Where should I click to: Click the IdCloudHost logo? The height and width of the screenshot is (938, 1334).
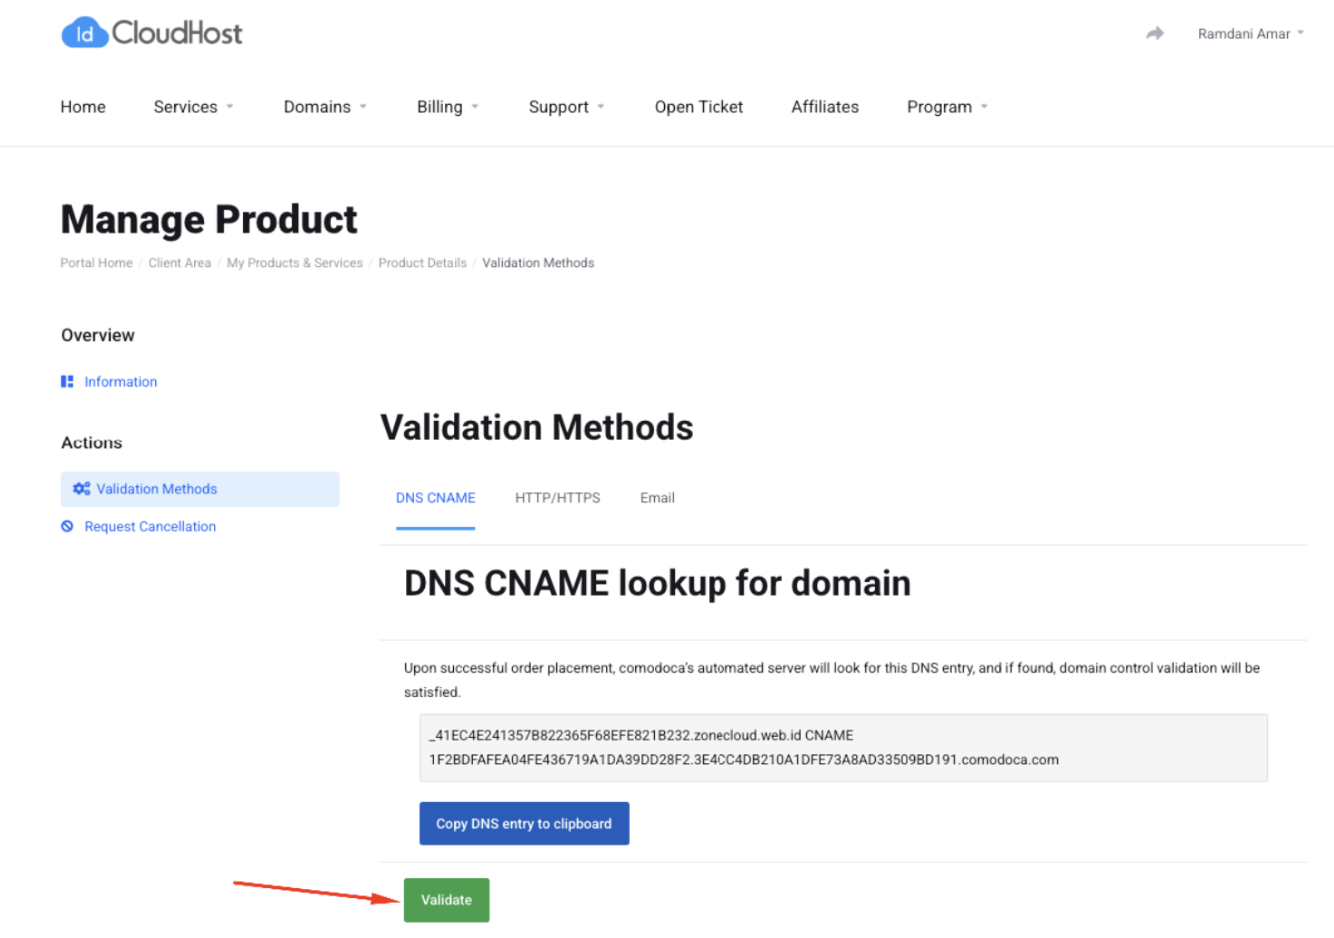152,33
